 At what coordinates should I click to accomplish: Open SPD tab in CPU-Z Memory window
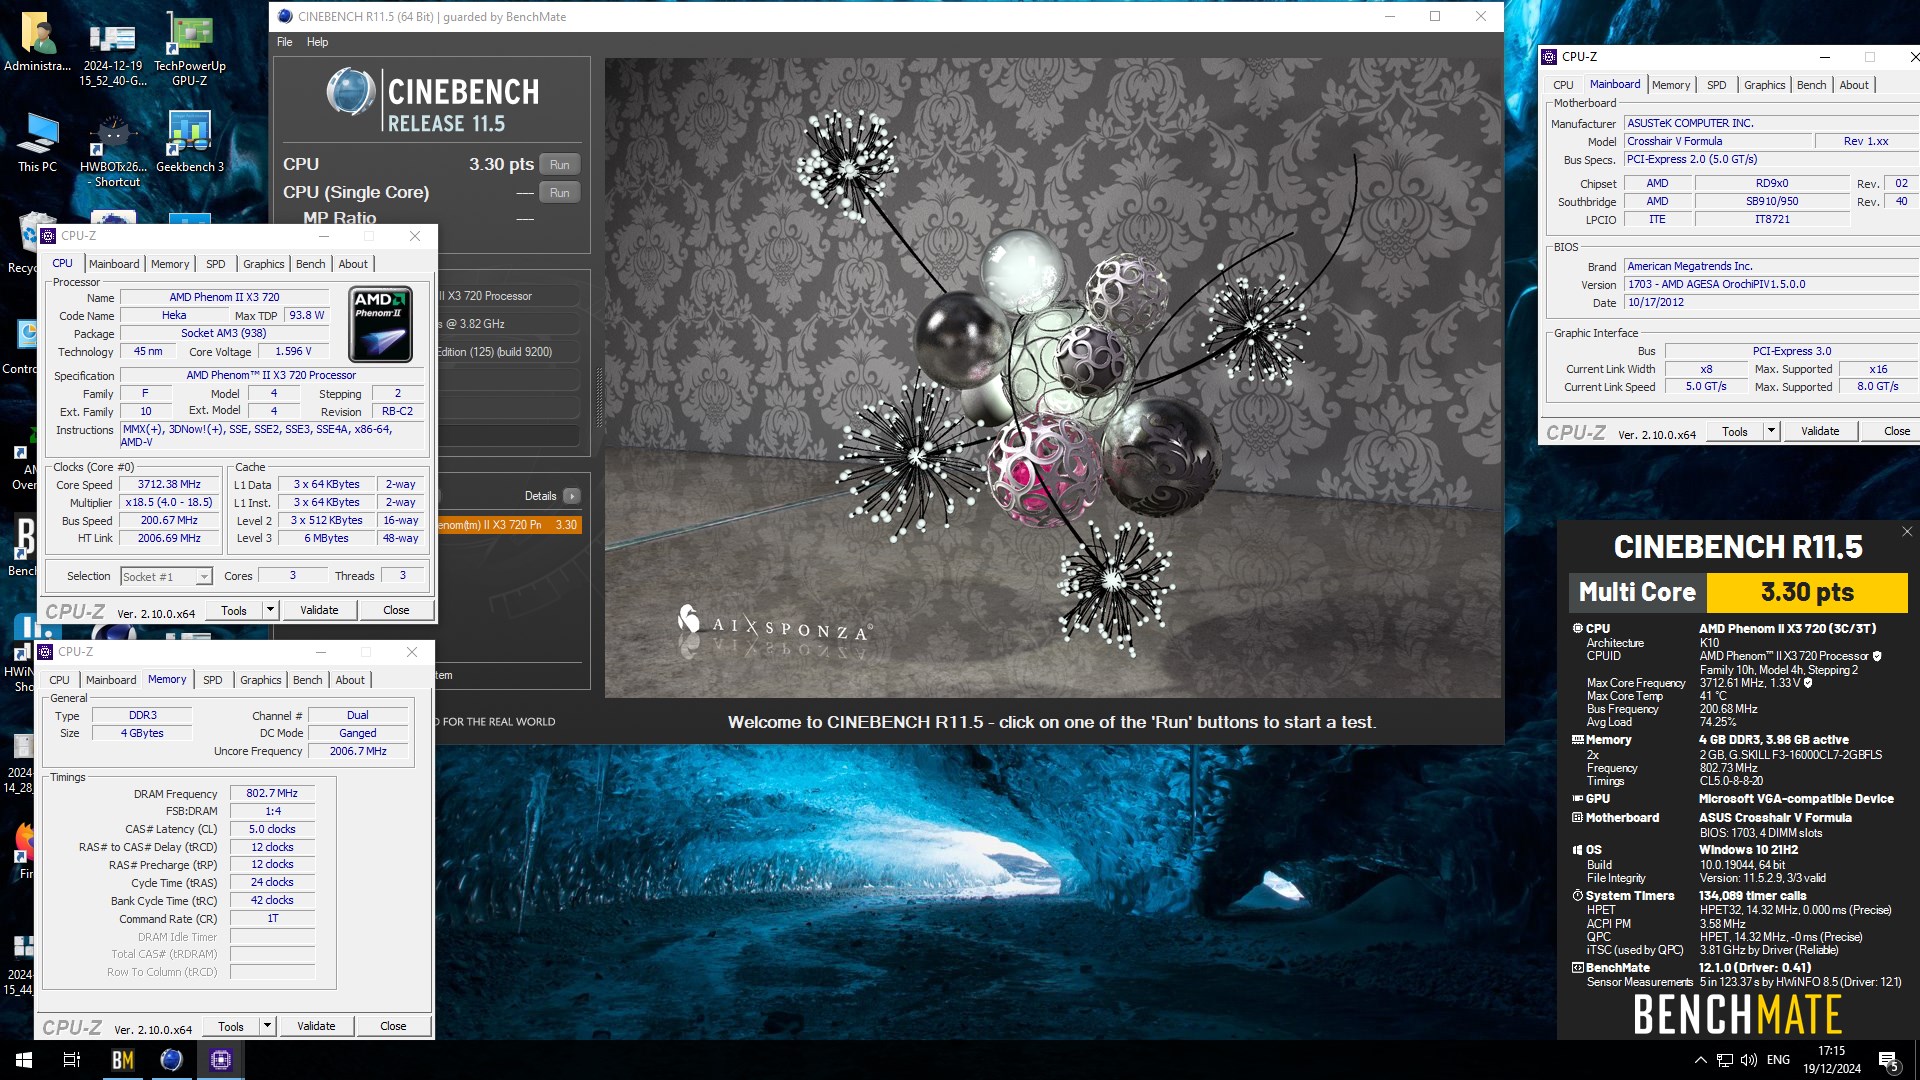(213, 680)
